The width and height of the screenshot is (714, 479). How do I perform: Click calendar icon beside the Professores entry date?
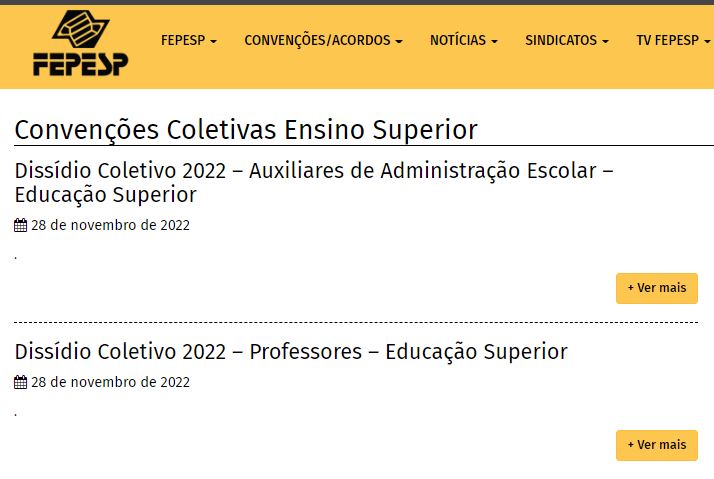(x=20, y=383)
